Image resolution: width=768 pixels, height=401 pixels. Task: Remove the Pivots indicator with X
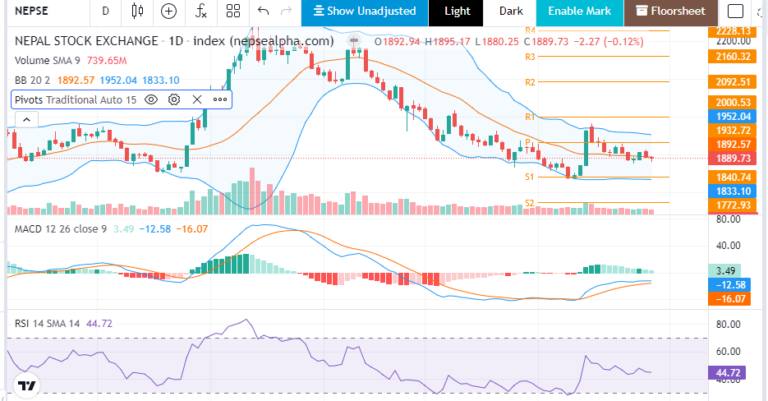pyautogui.click(x=197, y=99)
